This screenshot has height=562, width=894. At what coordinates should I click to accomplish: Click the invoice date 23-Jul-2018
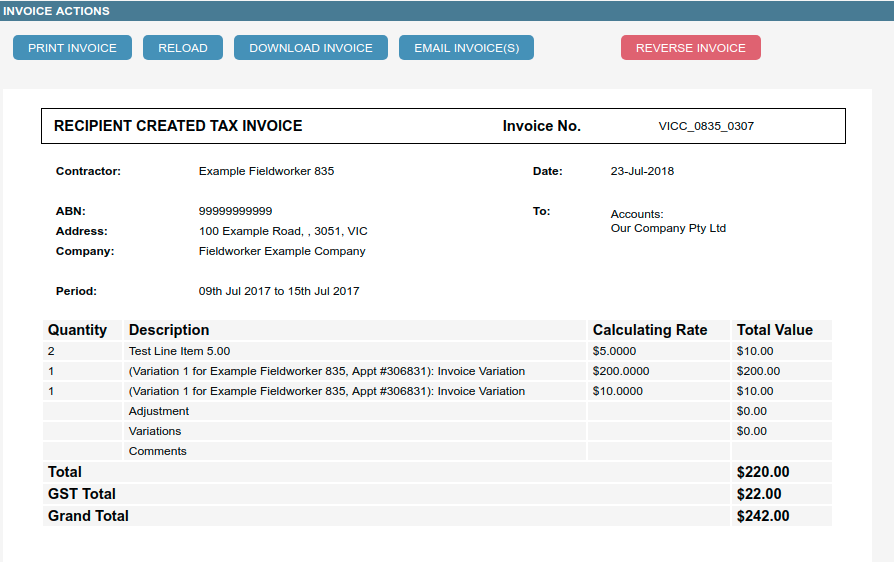click(x=642, y=171)
